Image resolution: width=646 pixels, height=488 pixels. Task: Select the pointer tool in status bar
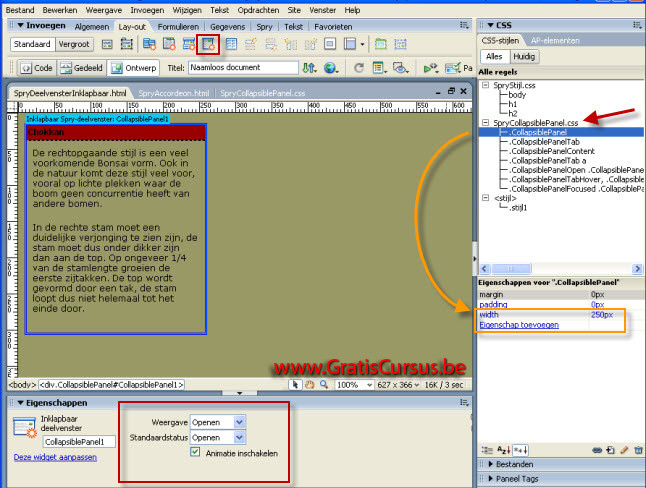[295, 385]
